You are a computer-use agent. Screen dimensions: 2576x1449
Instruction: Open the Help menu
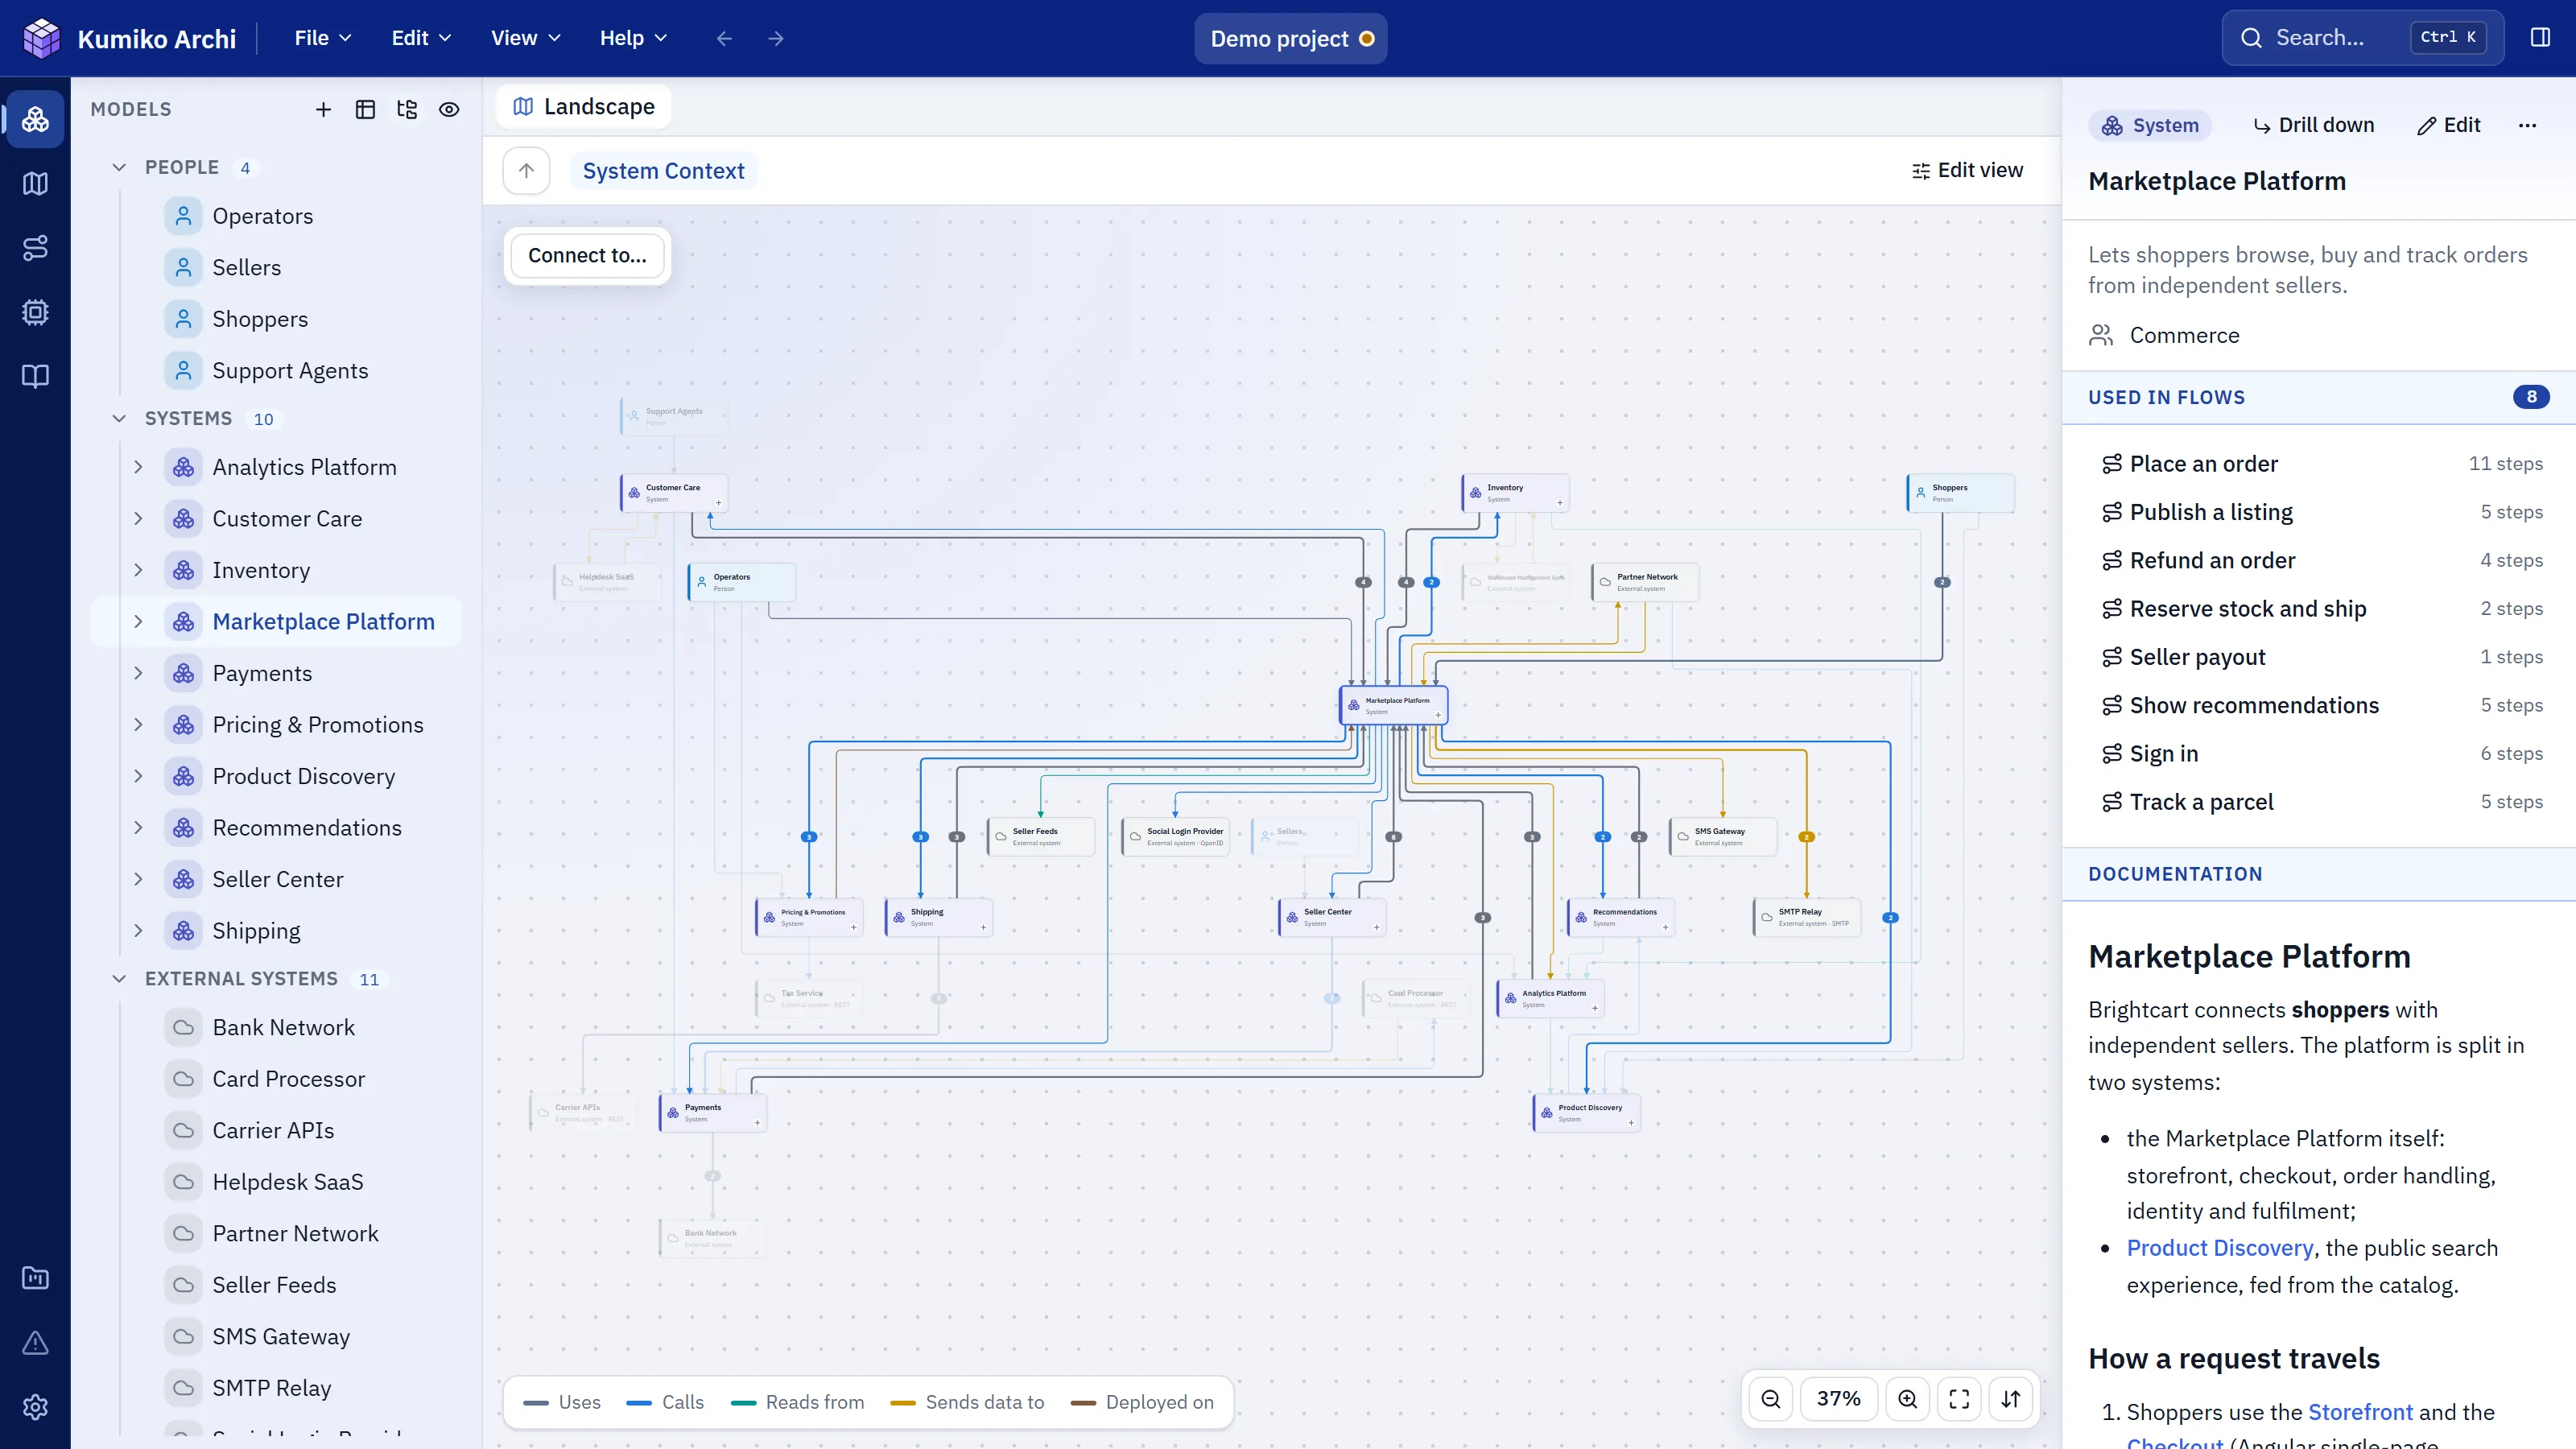(x=633, y=38)
